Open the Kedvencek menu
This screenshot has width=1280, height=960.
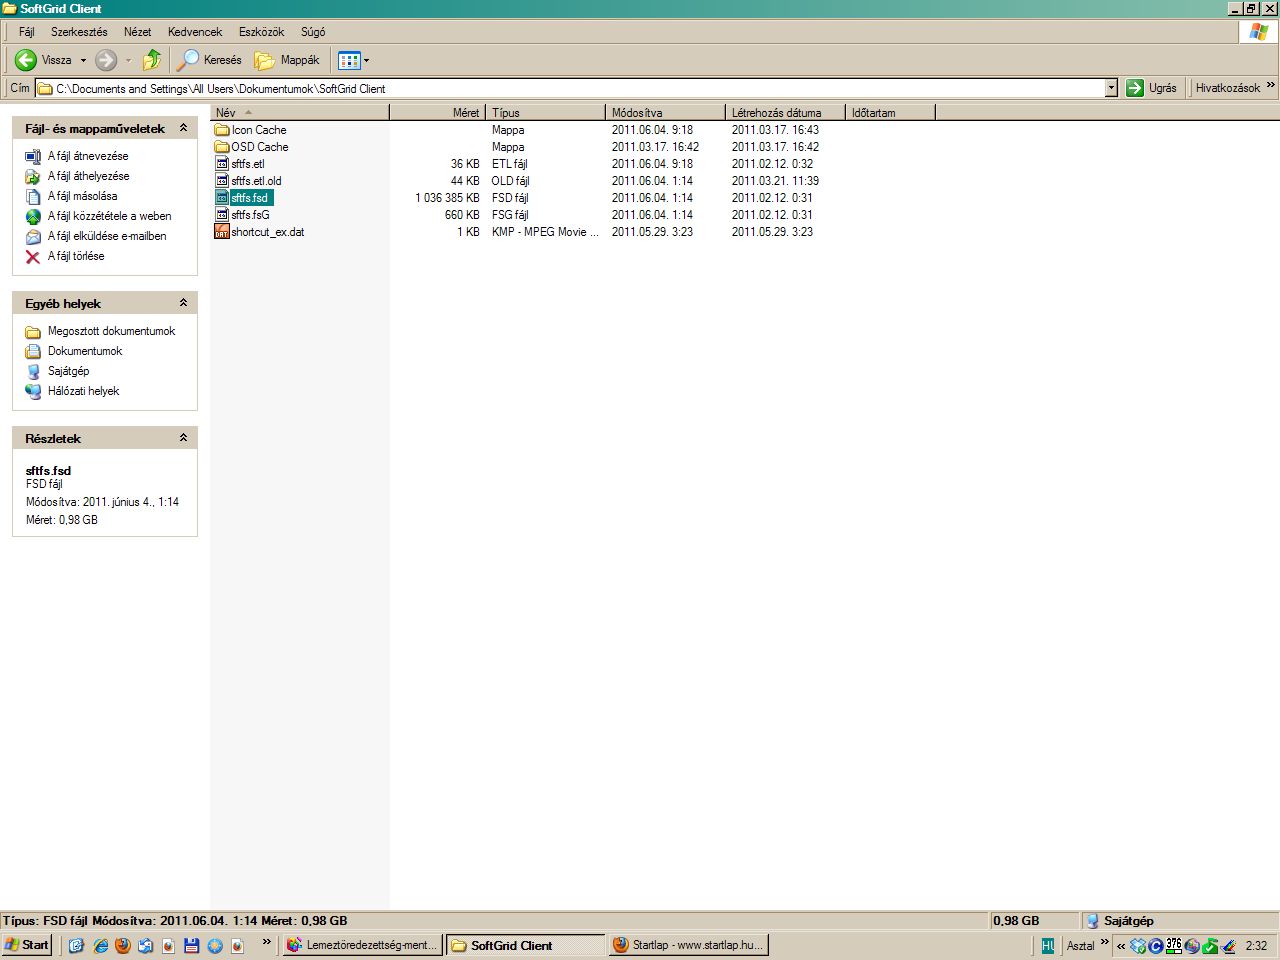(195, 32)
